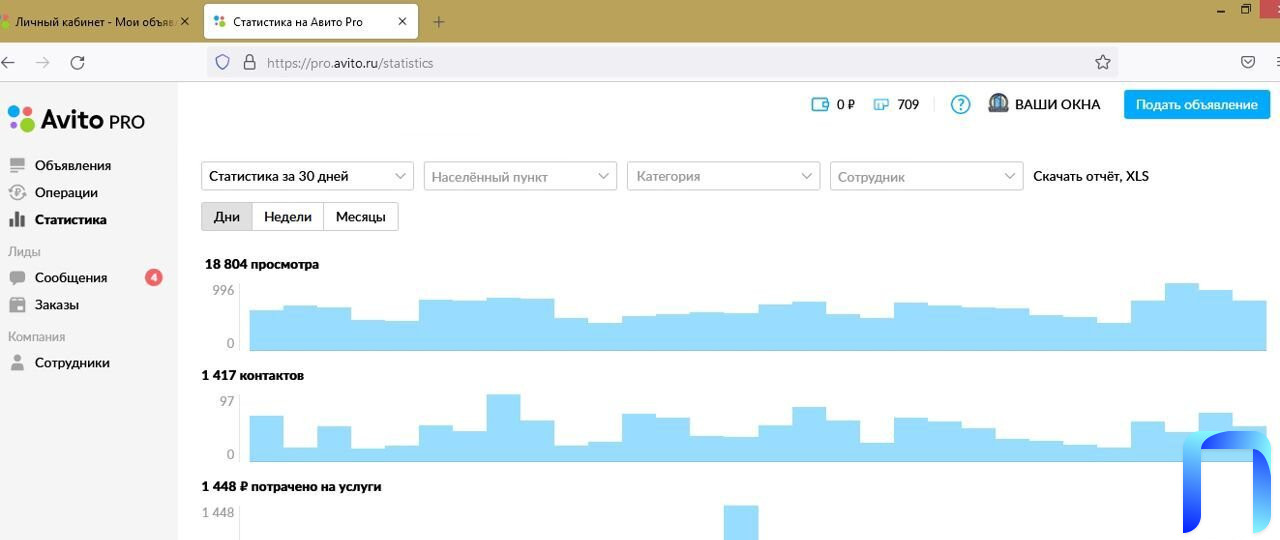Click the Заказы box icon
Viewport: 1280px width, 540px height.
[x=17, y=305]
